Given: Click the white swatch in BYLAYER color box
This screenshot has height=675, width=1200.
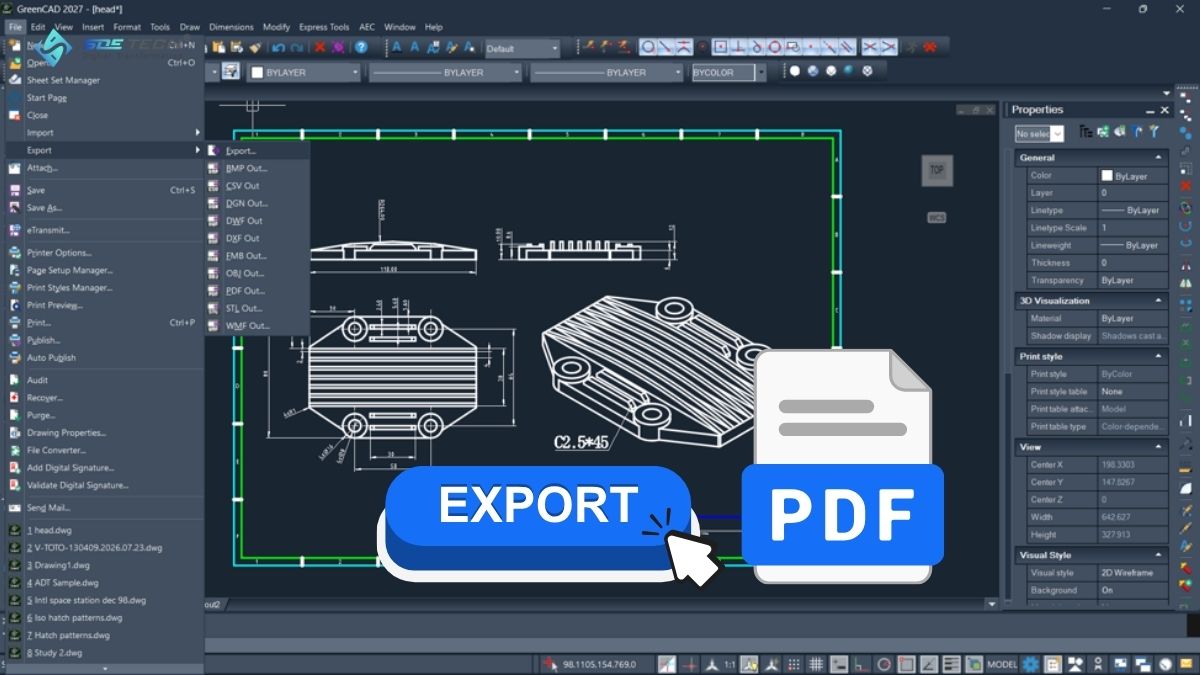Looking at the screenshot, I should point(257,72).
